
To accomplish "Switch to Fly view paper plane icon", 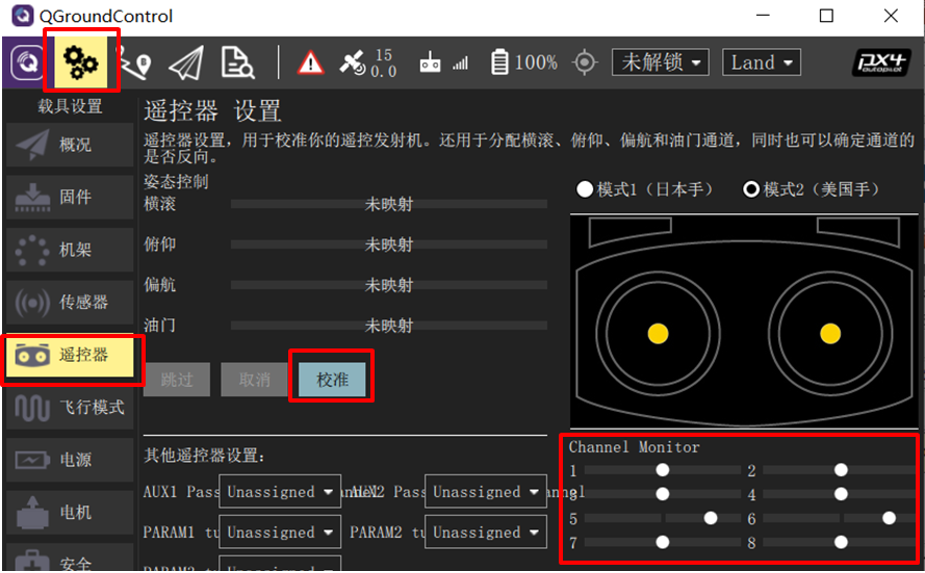I will pos(185,63).
